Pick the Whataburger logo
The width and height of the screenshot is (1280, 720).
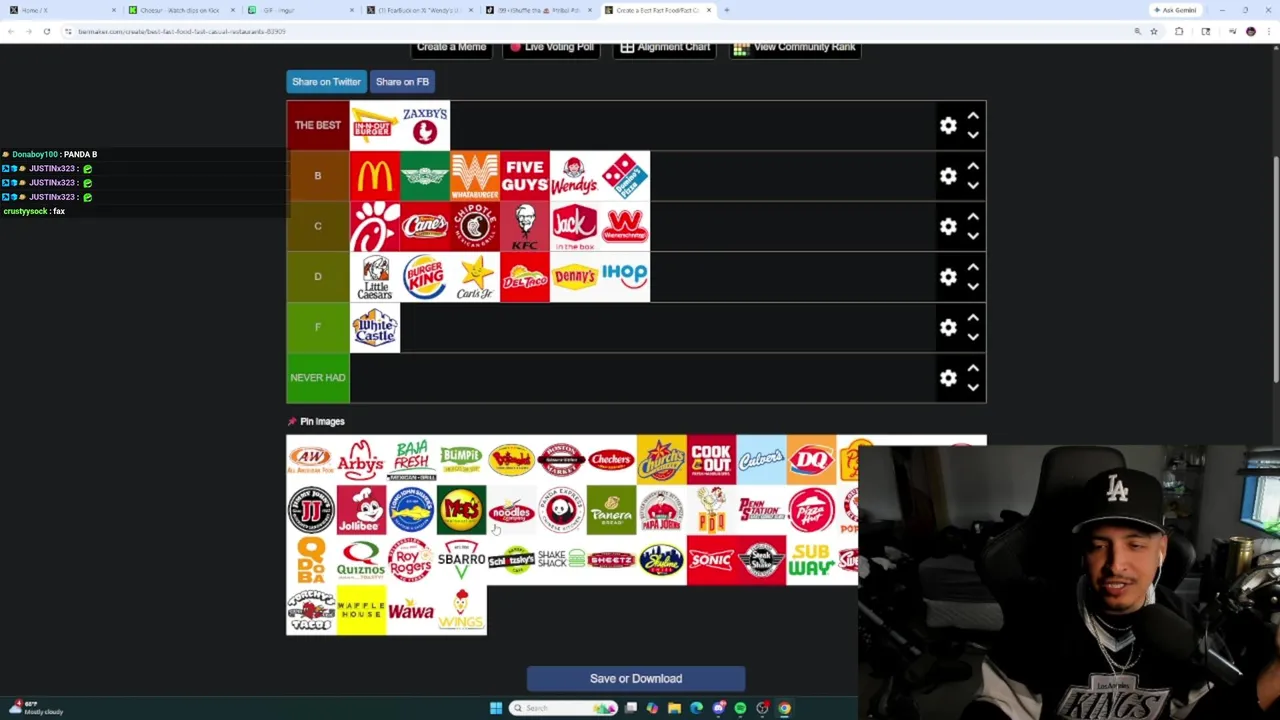click(x=475, y=176)
